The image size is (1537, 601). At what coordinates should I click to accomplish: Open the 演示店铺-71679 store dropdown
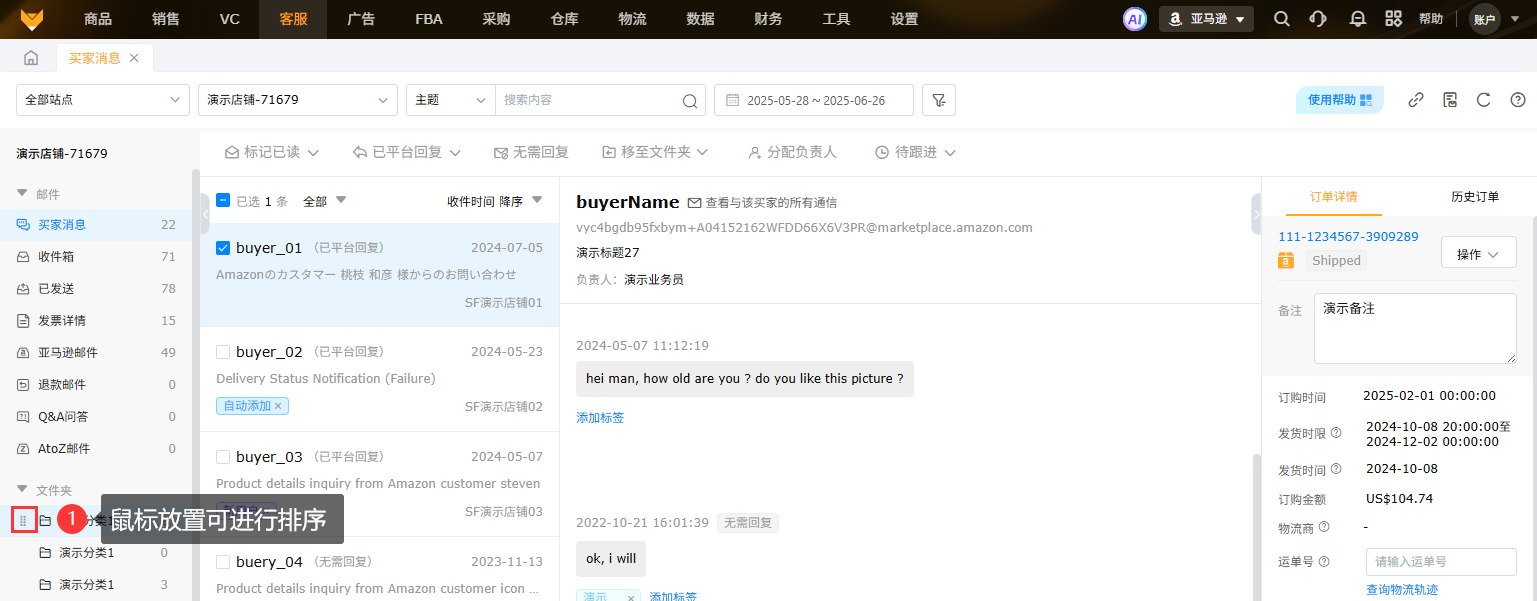298,100
